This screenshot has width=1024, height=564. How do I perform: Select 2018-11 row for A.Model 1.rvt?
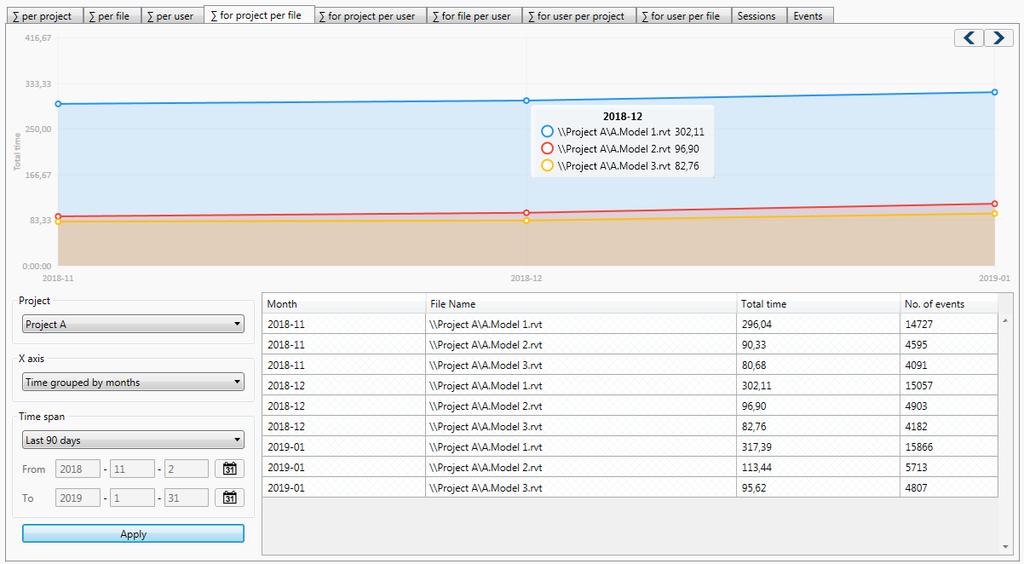[x=630, y=324]
